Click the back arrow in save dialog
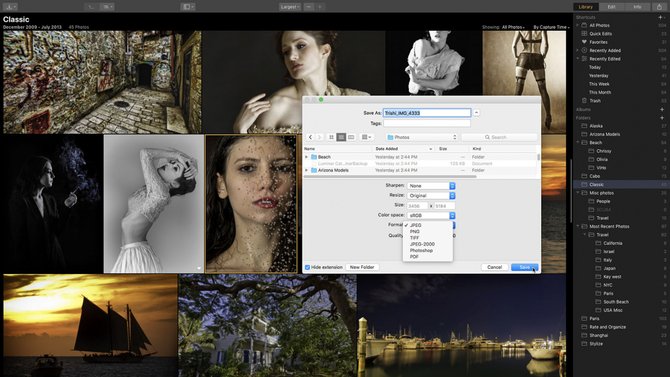Screen dimensions: 670x377 pyautogui.click(x=310, y=137)
